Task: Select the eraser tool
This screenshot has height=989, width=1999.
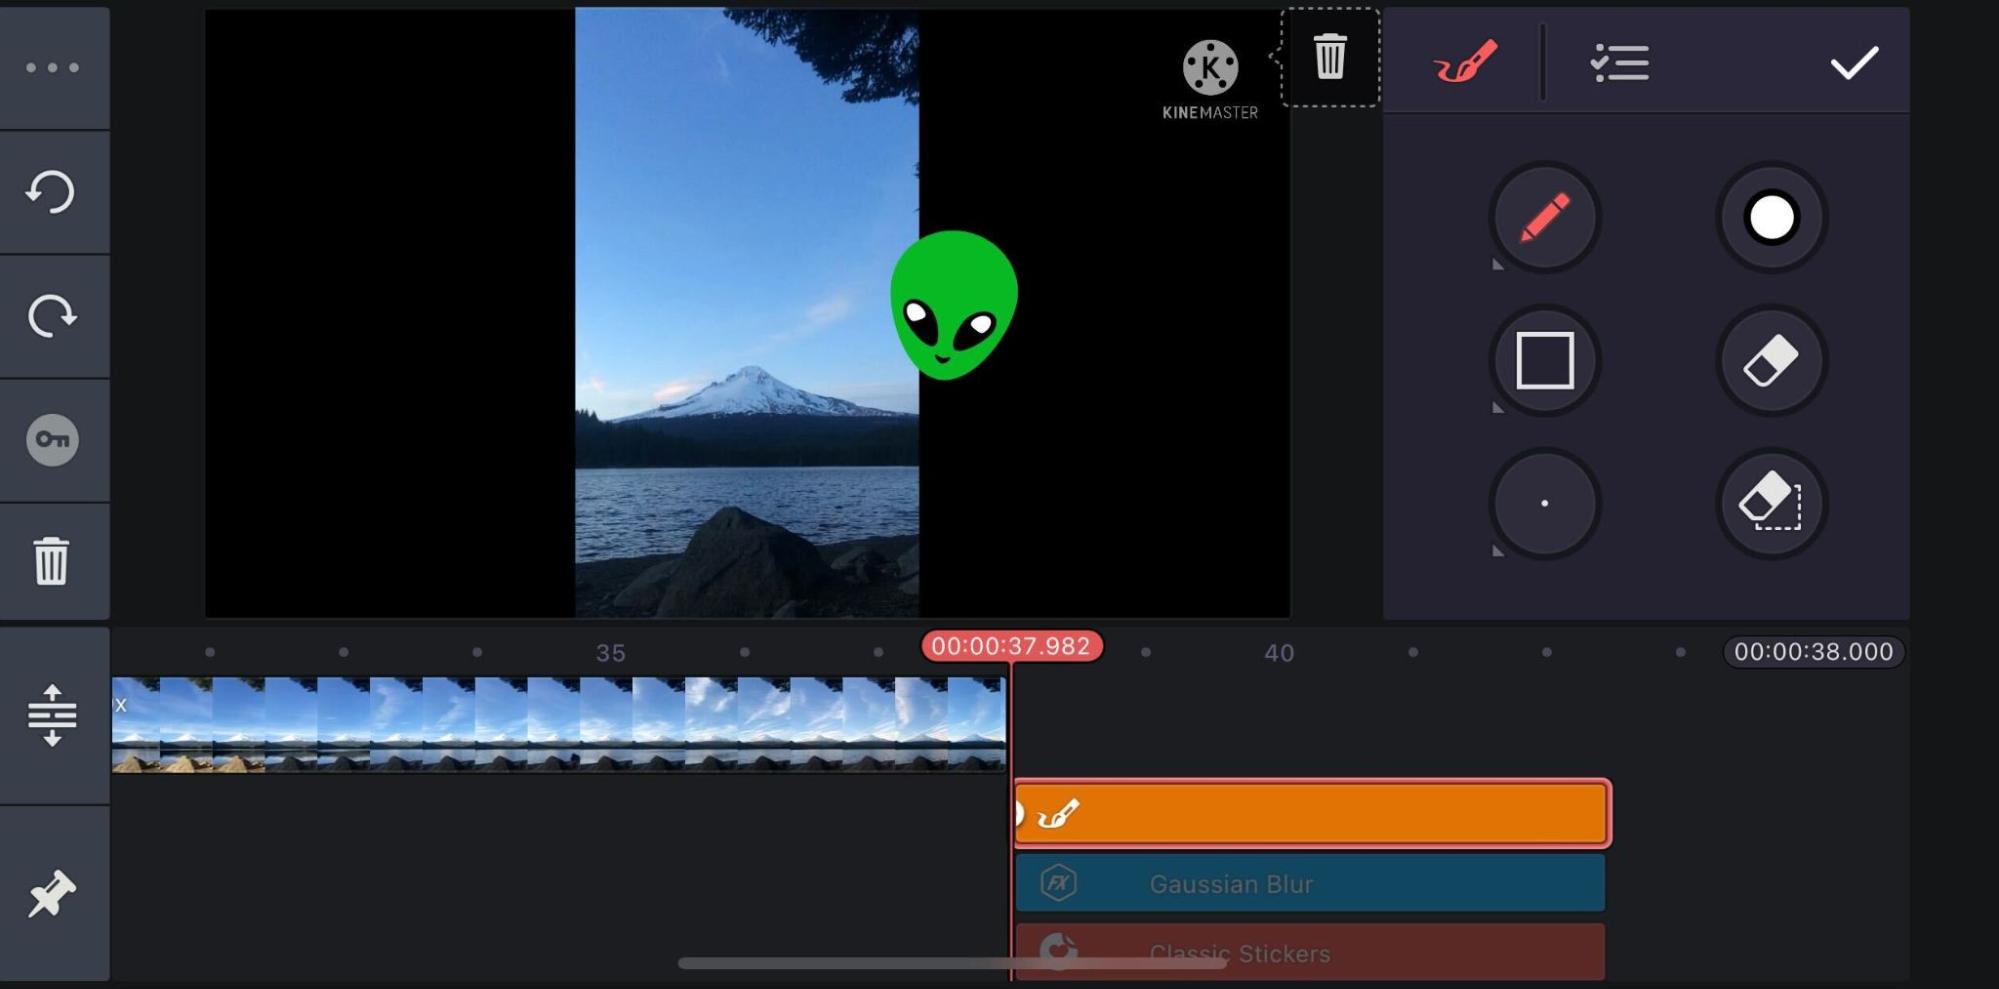Action: pos(1771,361)
